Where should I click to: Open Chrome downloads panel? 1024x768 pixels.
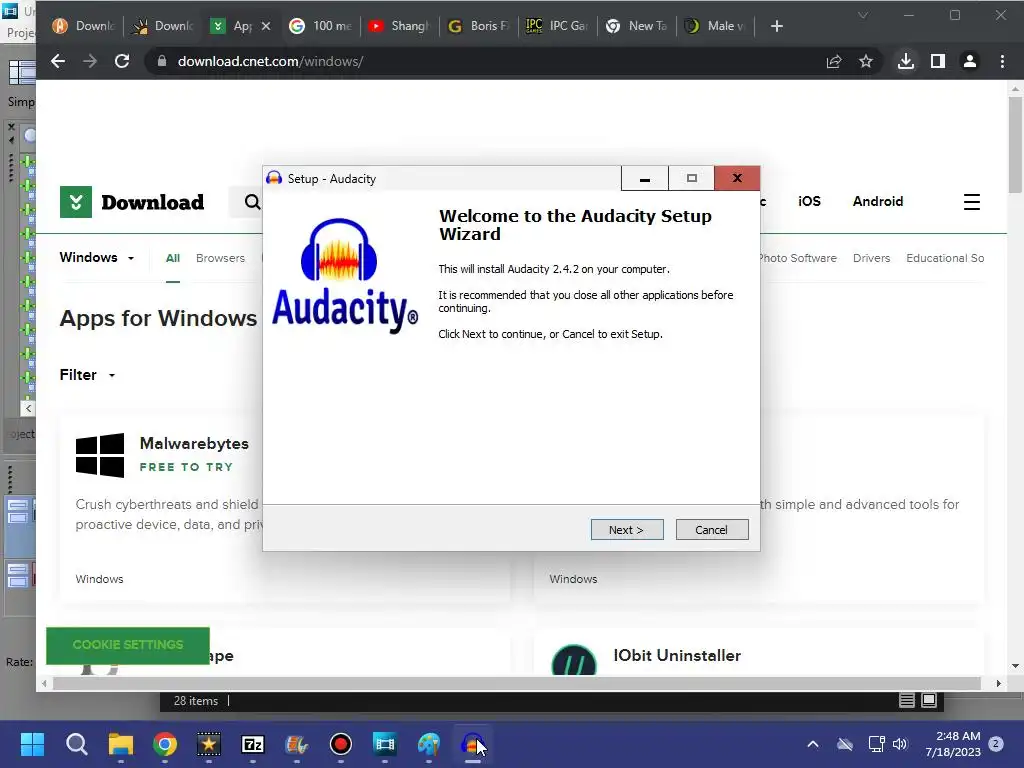[x=906, y=61]
